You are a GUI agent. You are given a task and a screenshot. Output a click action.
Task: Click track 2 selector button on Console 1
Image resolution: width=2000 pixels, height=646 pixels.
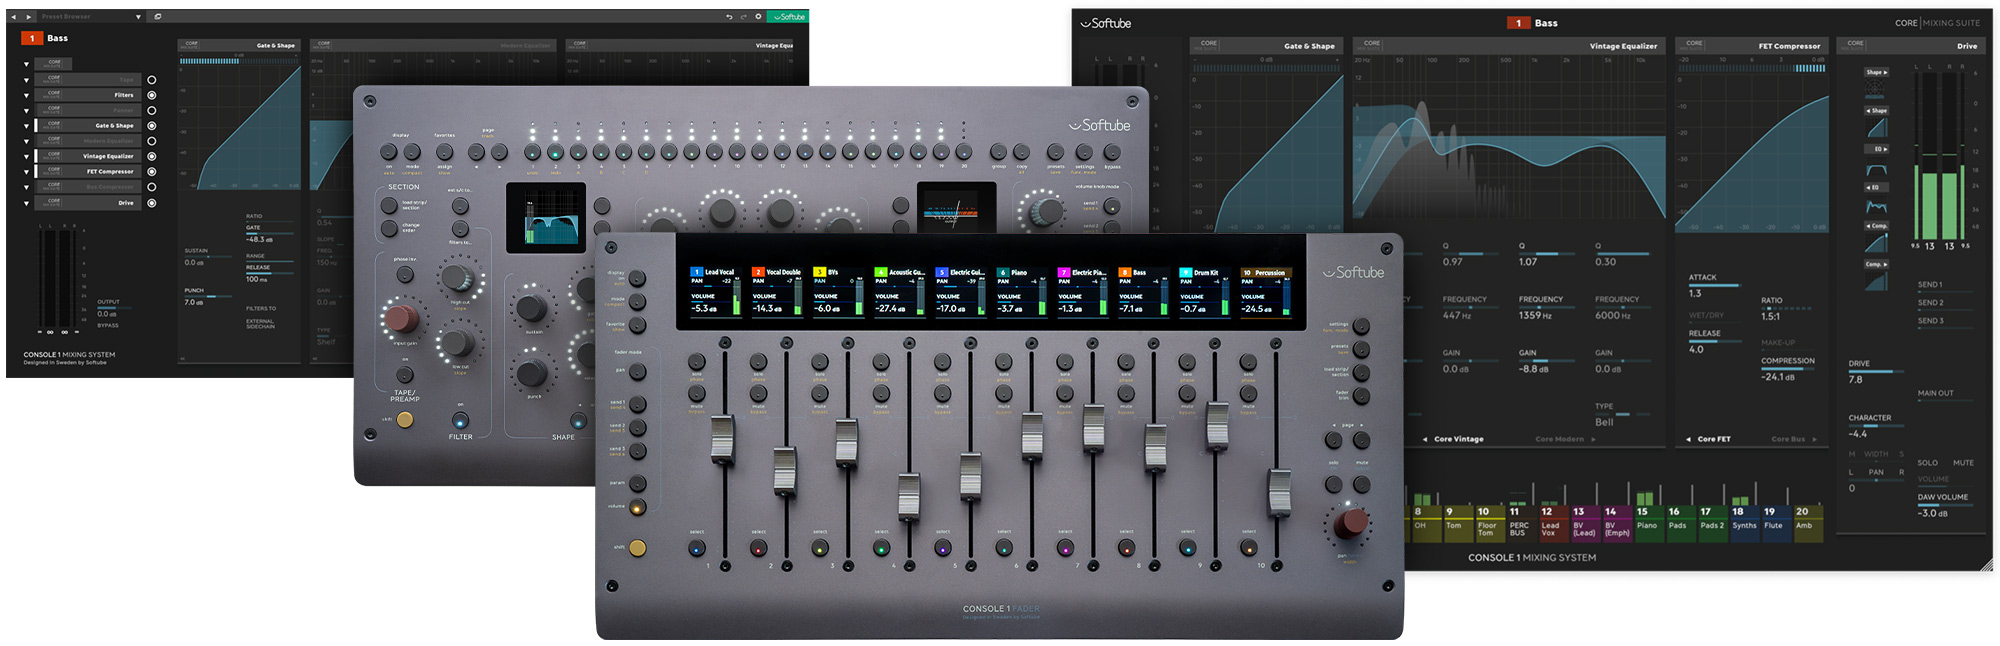click(555, 153)
